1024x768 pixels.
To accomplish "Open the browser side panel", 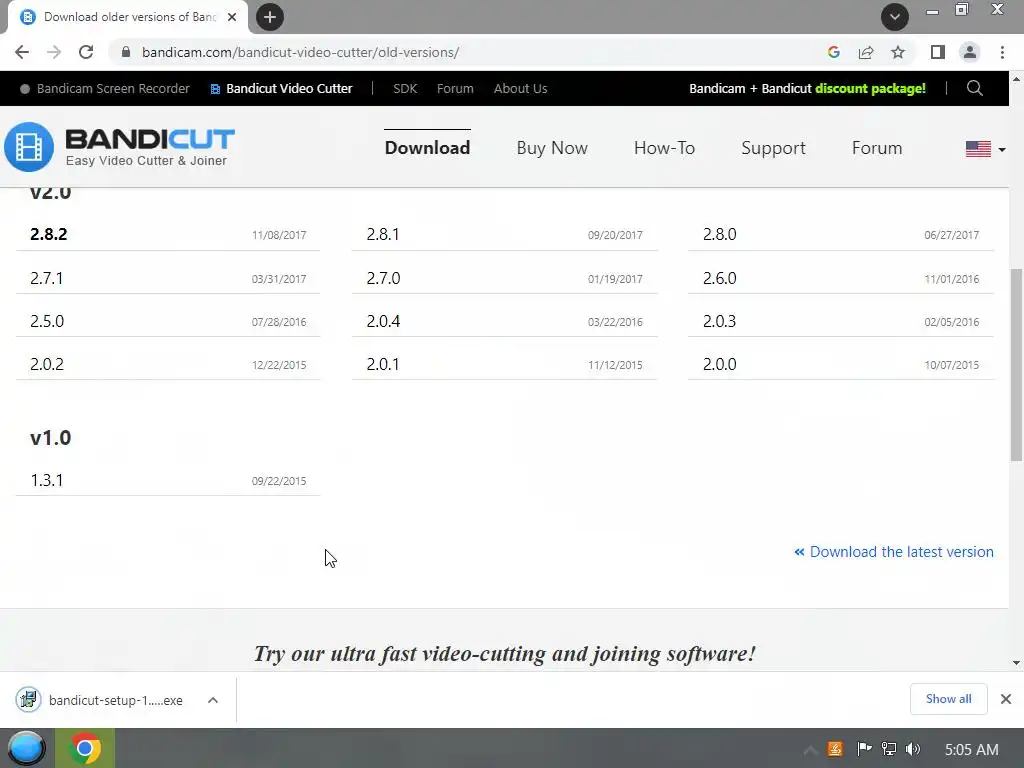I will point(938,52).
